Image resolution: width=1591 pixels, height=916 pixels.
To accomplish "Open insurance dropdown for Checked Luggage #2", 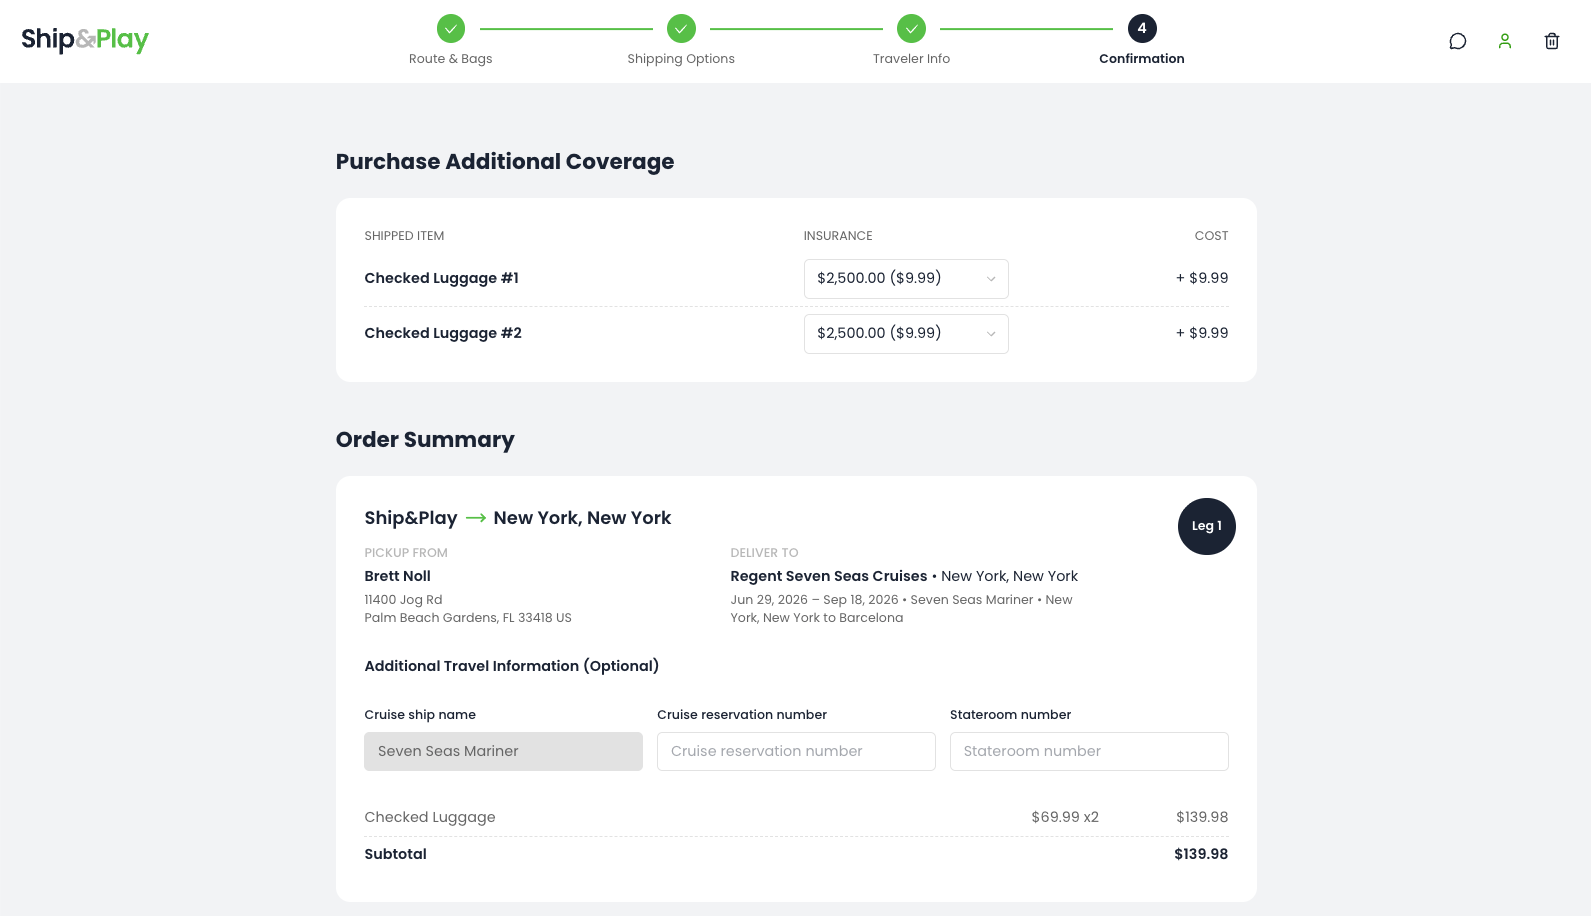I will 906,334.
